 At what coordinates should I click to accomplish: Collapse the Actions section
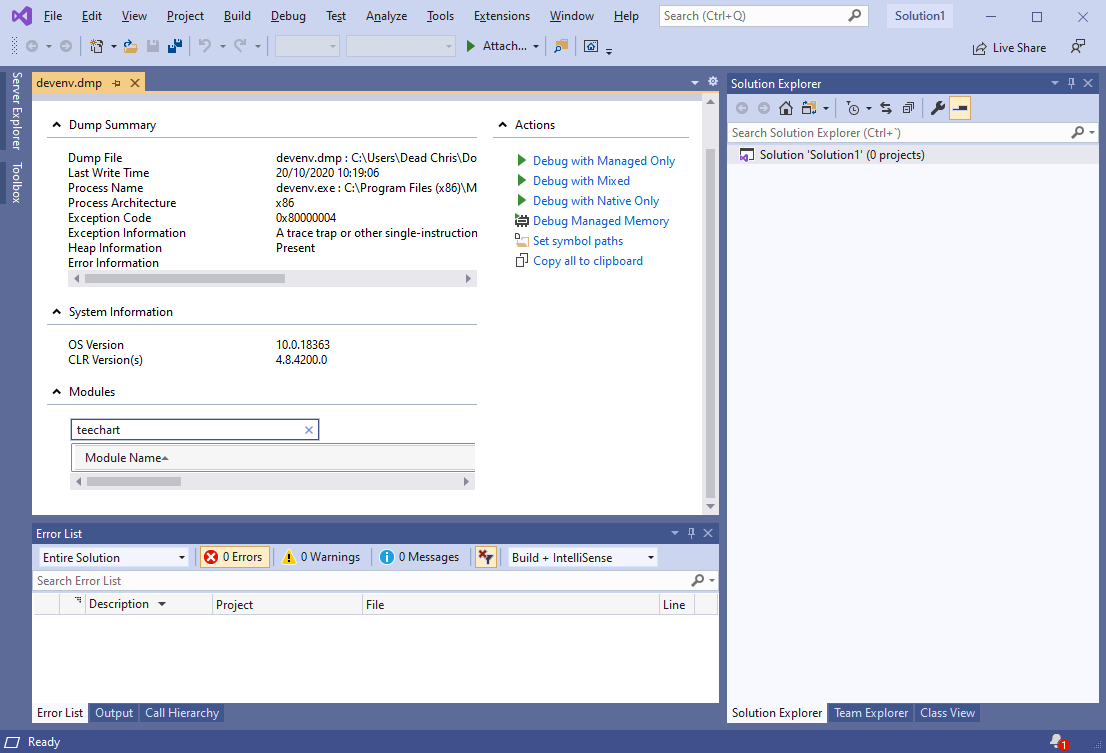(x=503, y=125)
